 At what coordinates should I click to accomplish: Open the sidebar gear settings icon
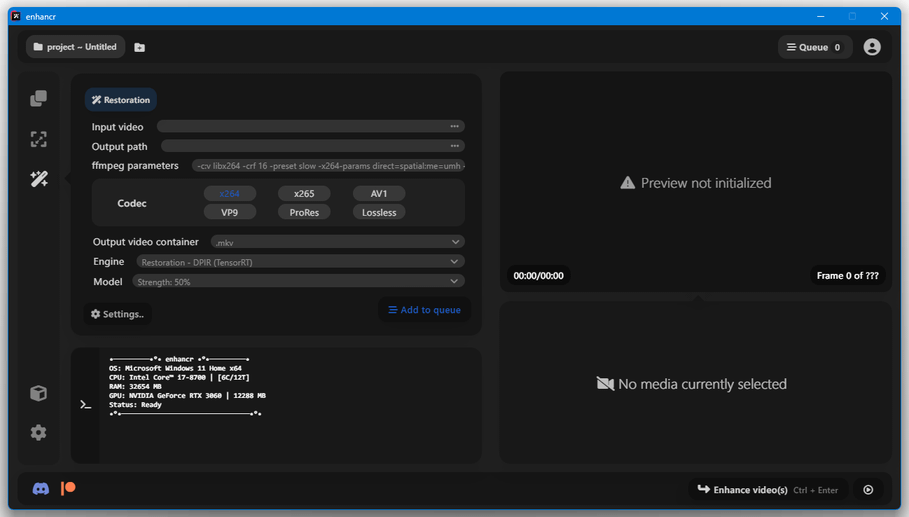click(38, 432)
